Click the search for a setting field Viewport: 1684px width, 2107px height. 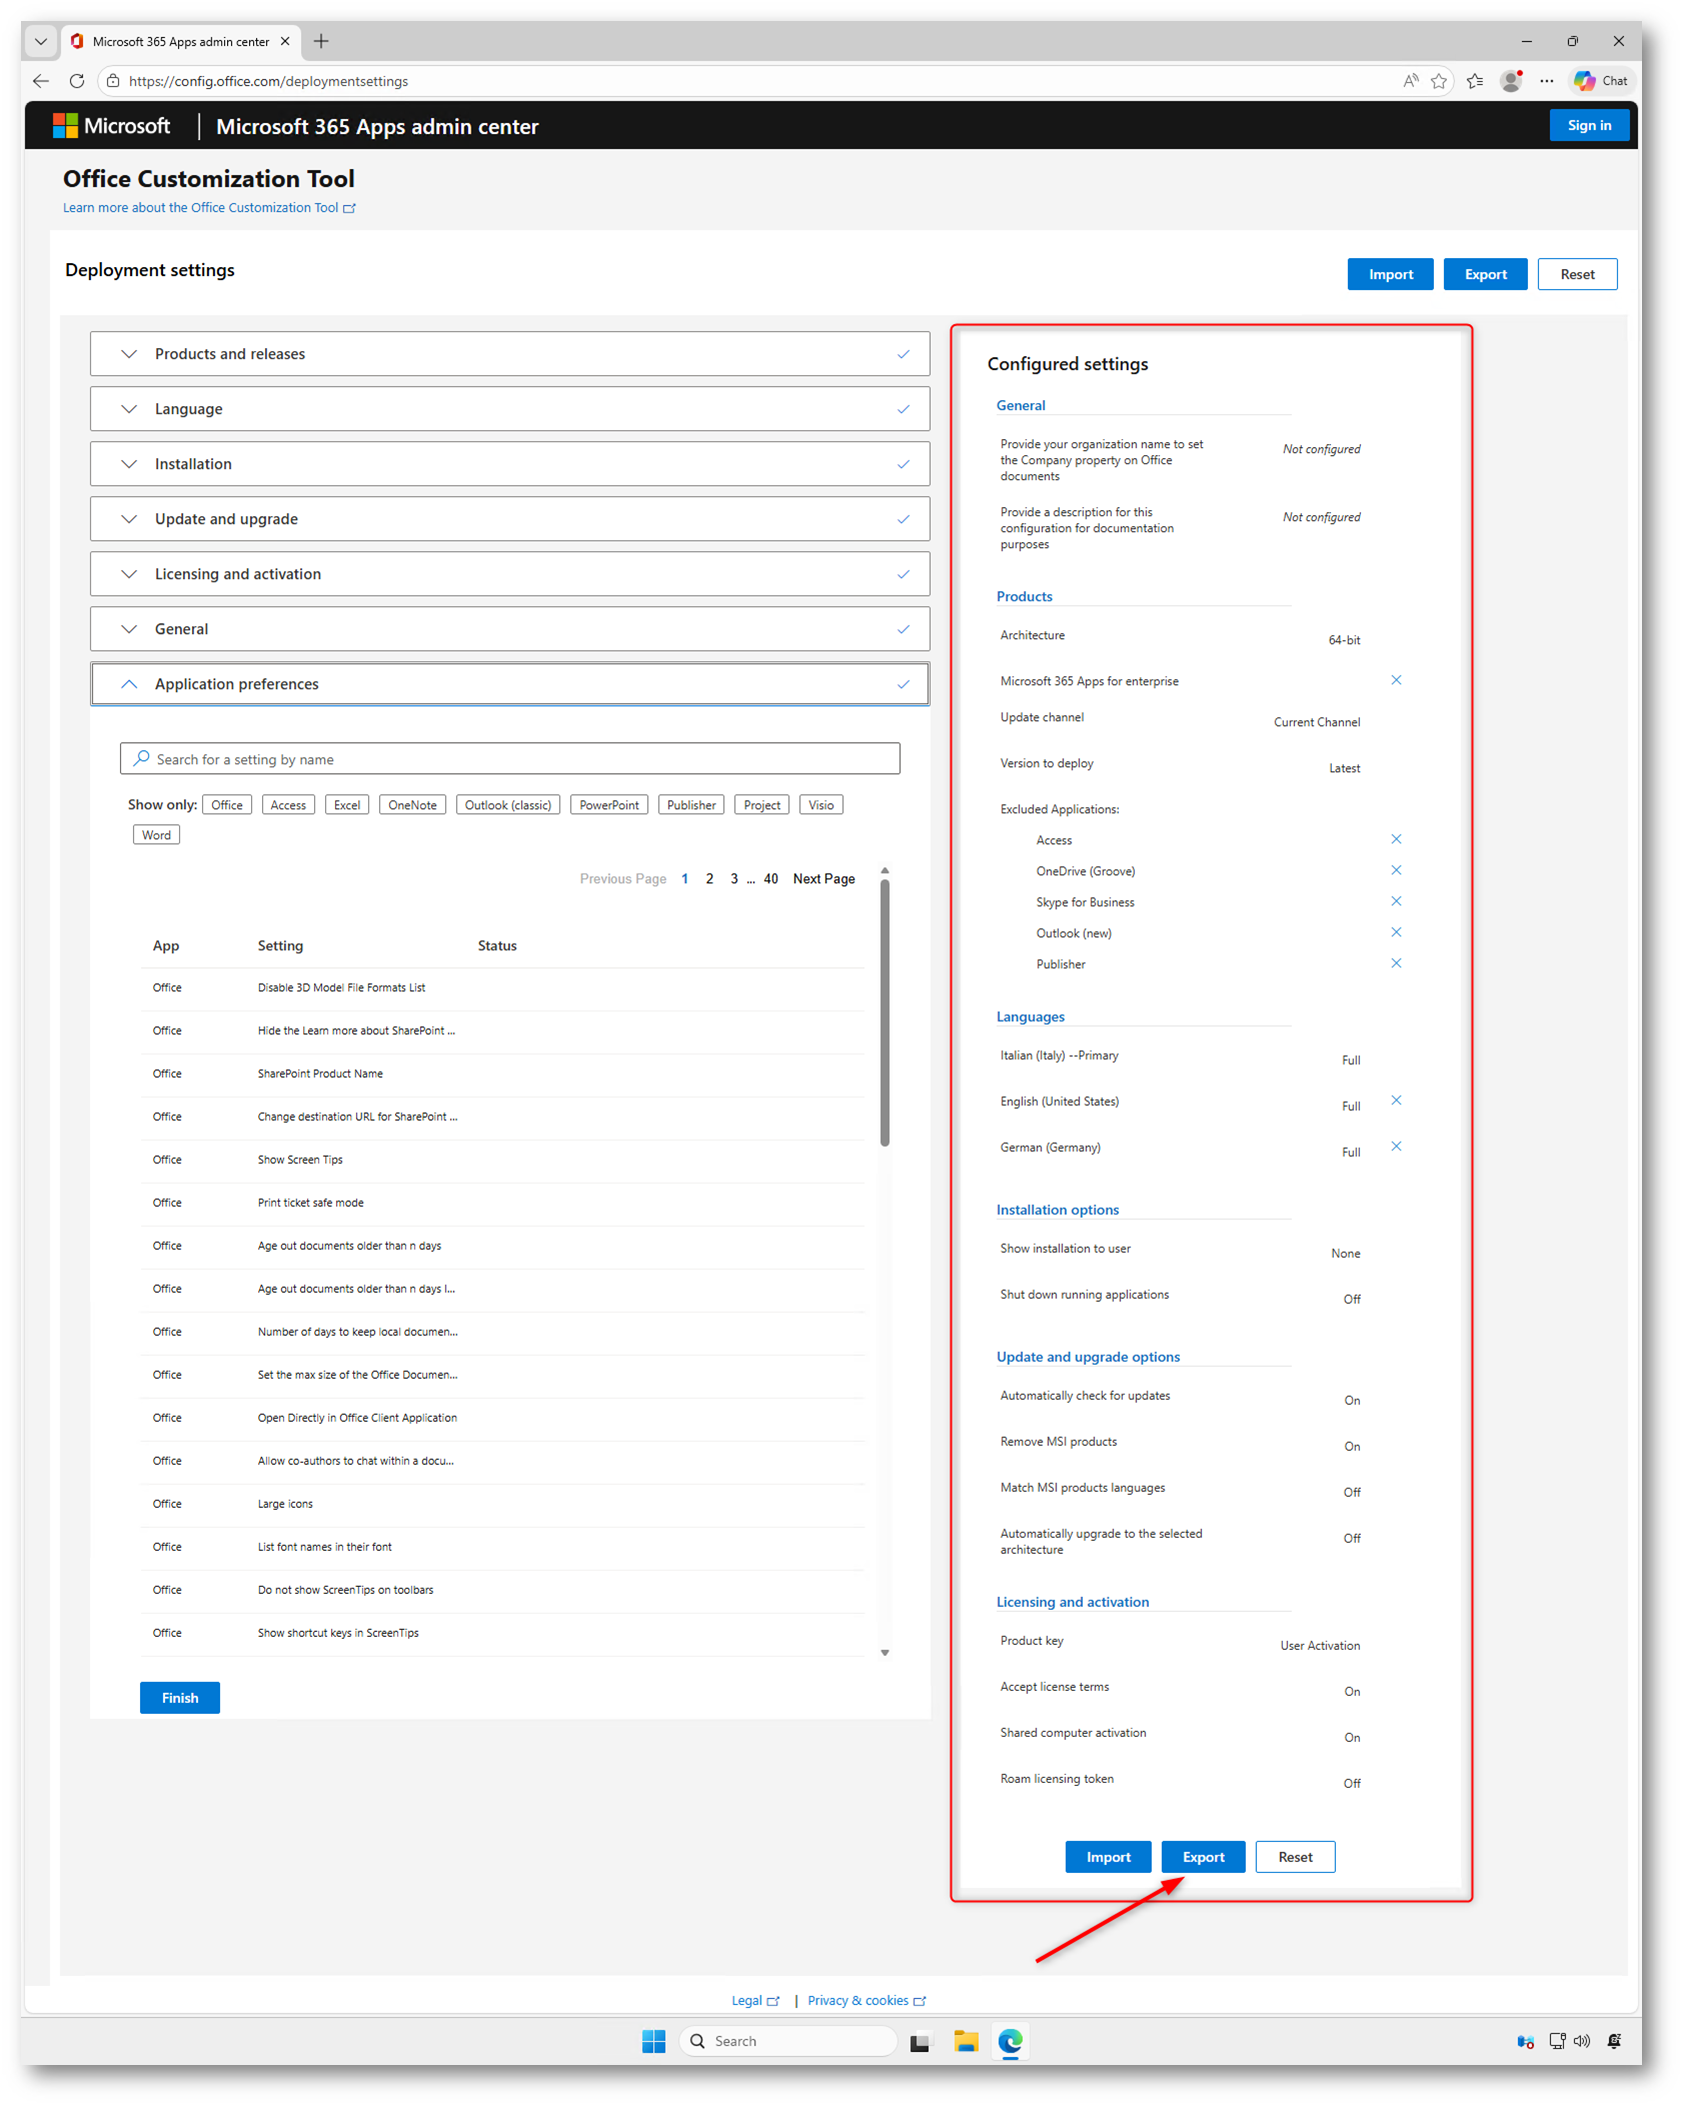pos(510,759)
